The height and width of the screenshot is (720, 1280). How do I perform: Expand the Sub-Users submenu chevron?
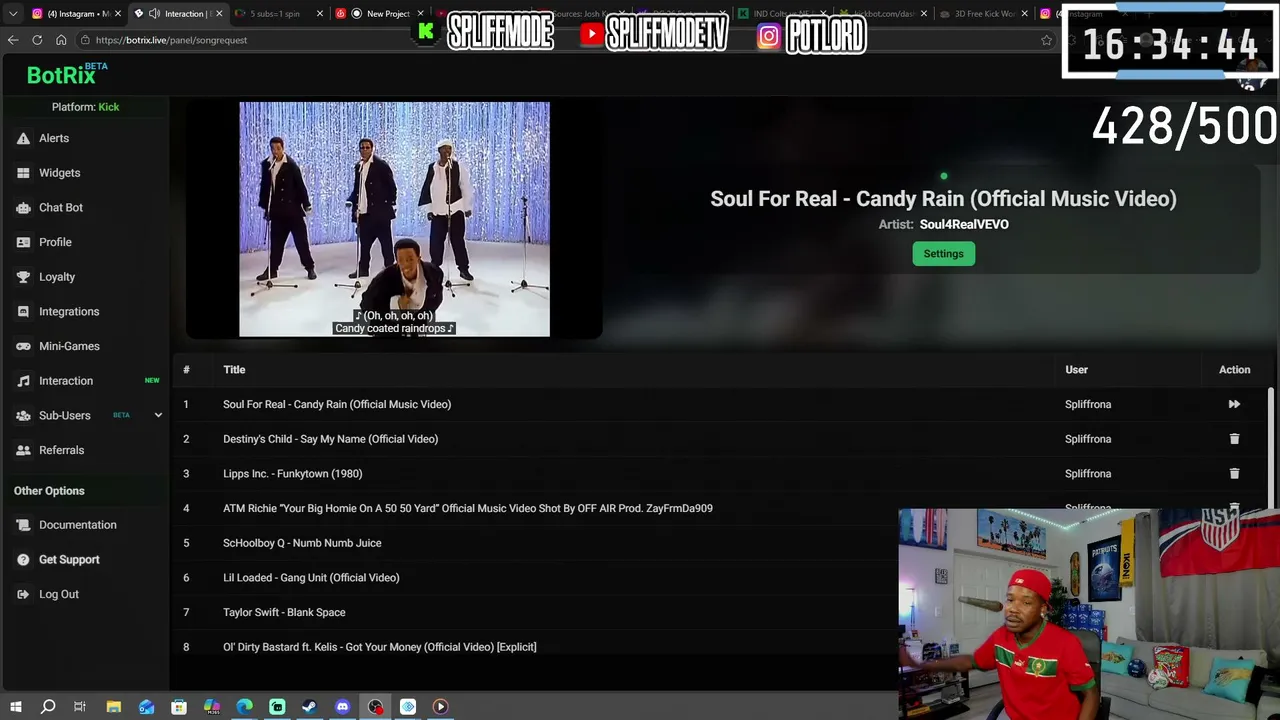[158, 415]
